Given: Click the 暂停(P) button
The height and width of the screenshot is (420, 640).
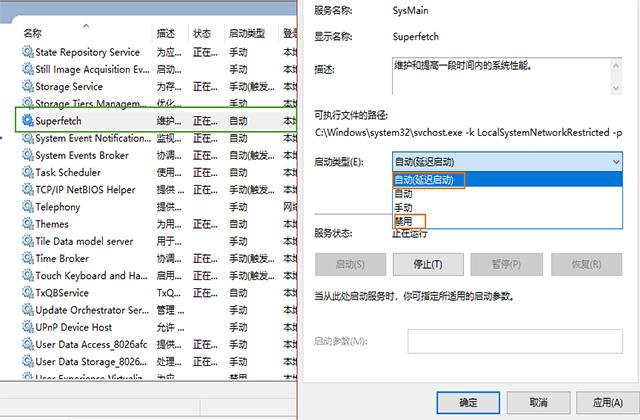Looking at the screenshot, I should pyautogui.click(x=506, y=264).
